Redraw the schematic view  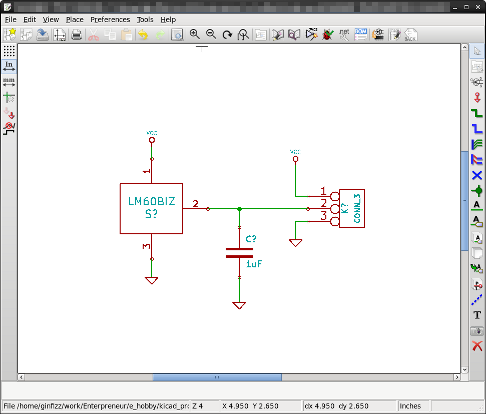[x=227, y=35]
